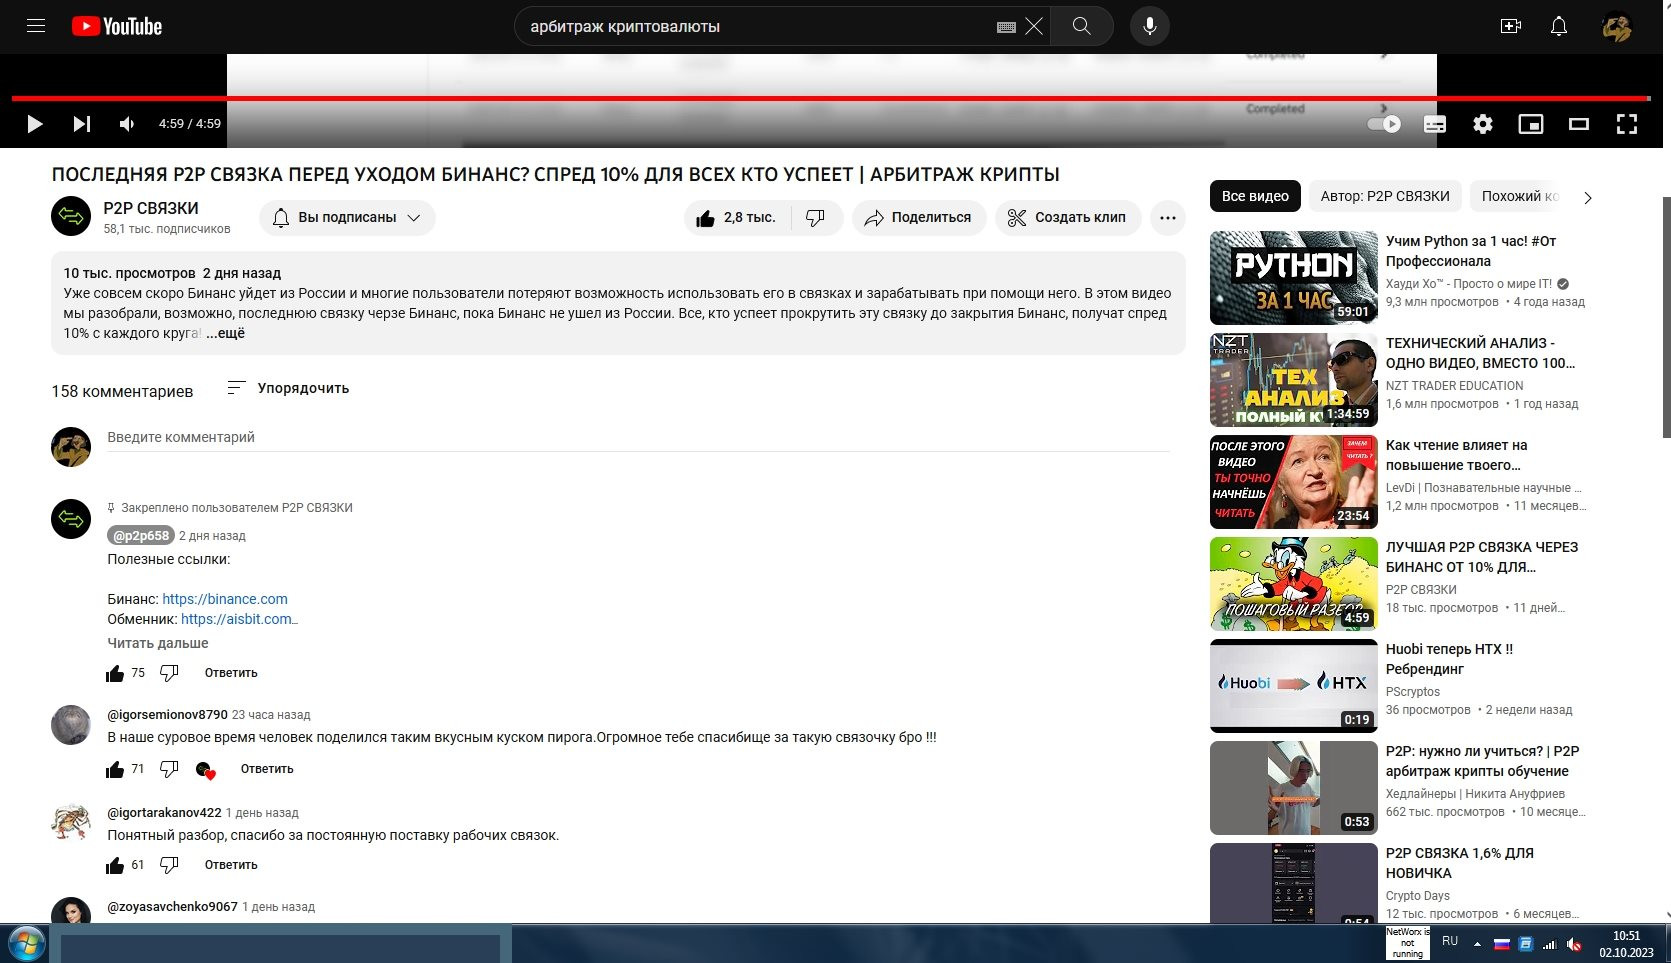Toggle subtitles in the player

pos(1434,124)
